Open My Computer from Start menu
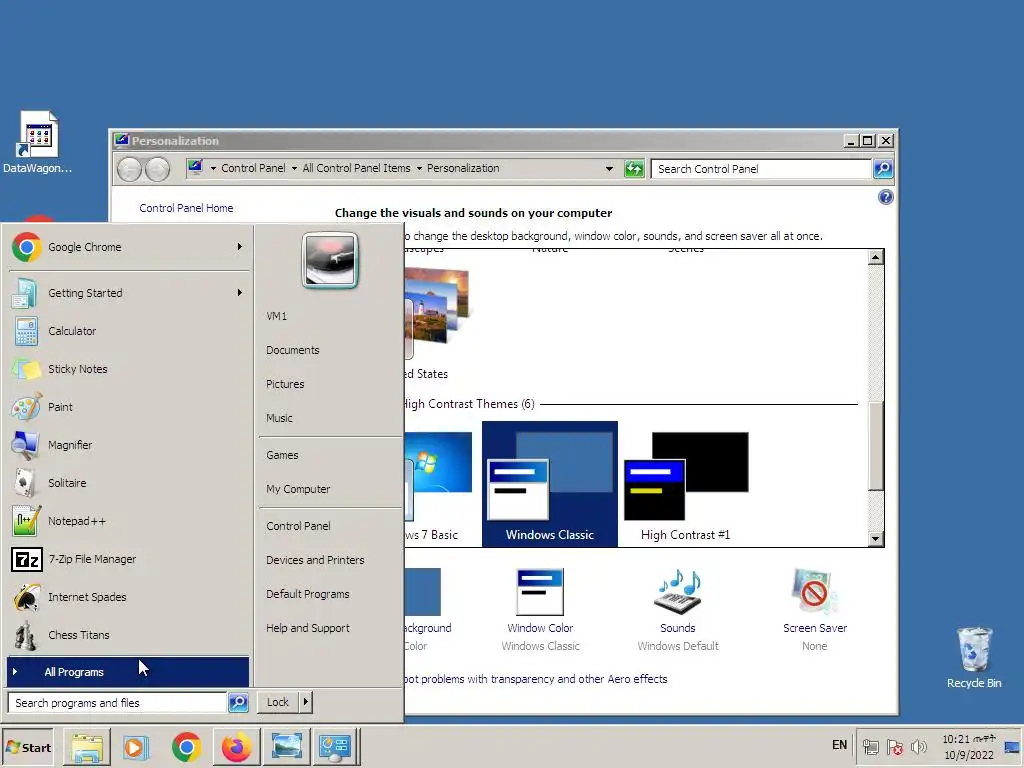 pyautogui.click(x=298, y=489)
